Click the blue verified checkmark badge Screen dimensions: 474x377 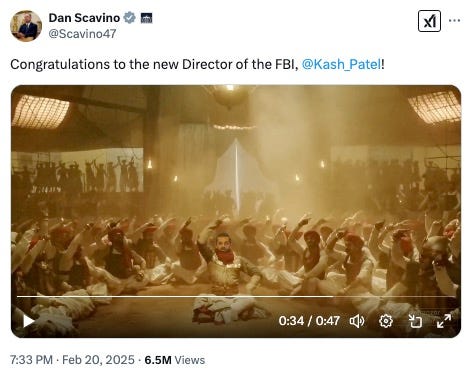click(129, 18)
